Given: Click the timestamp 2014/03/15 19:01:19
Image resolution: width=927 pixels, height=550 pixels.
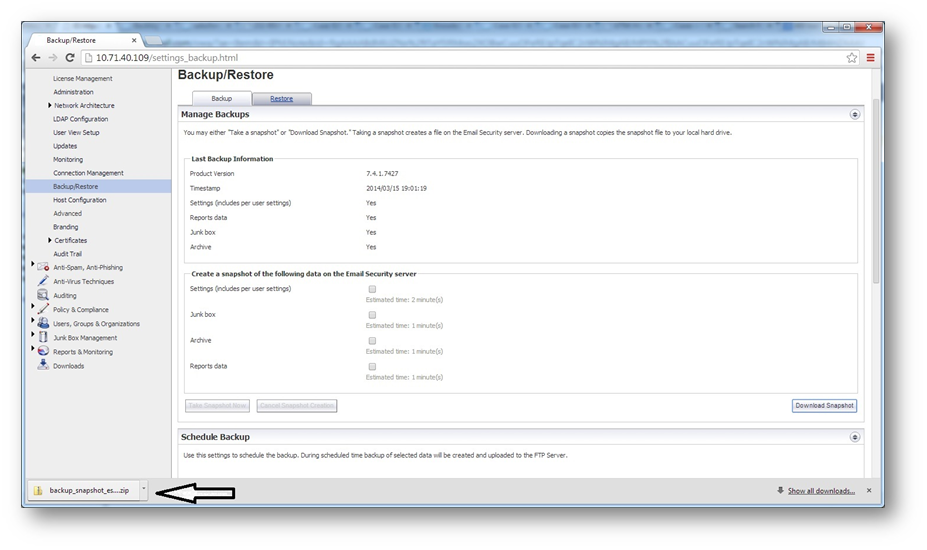Looking at the screenshot, I should pyautogui.click(x=396, y=189).
